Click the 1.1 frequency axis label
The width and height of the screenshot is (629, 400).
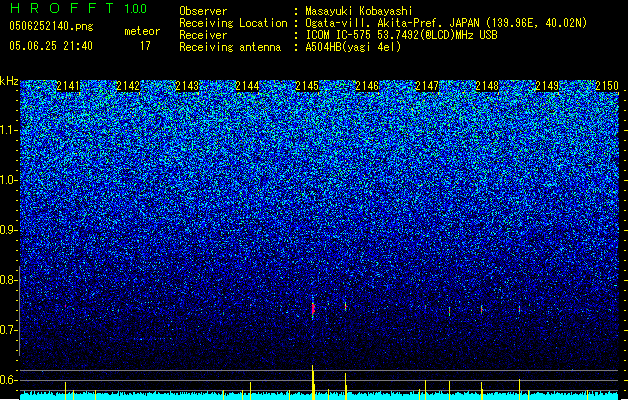(9, 130)
